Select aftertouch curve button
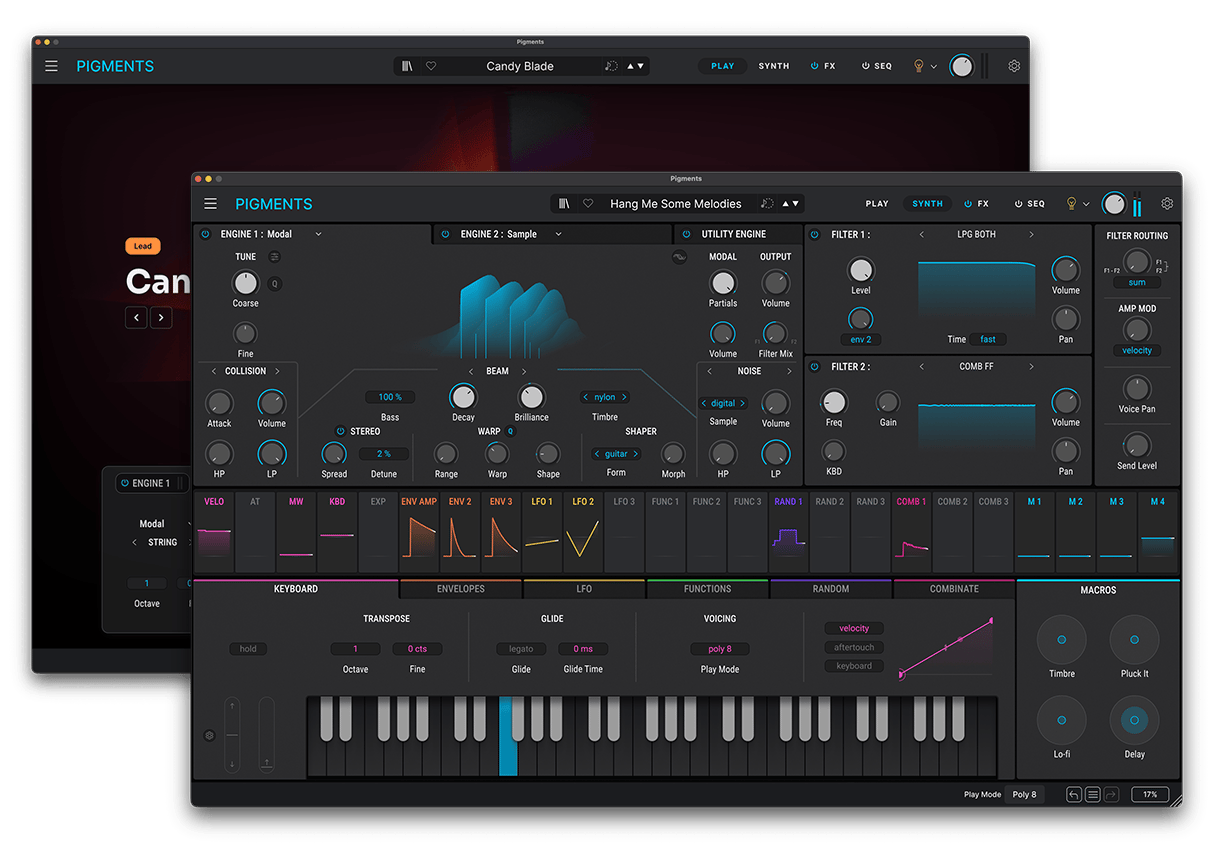This screenshot has width=1209, height=843. click(854, 647)
